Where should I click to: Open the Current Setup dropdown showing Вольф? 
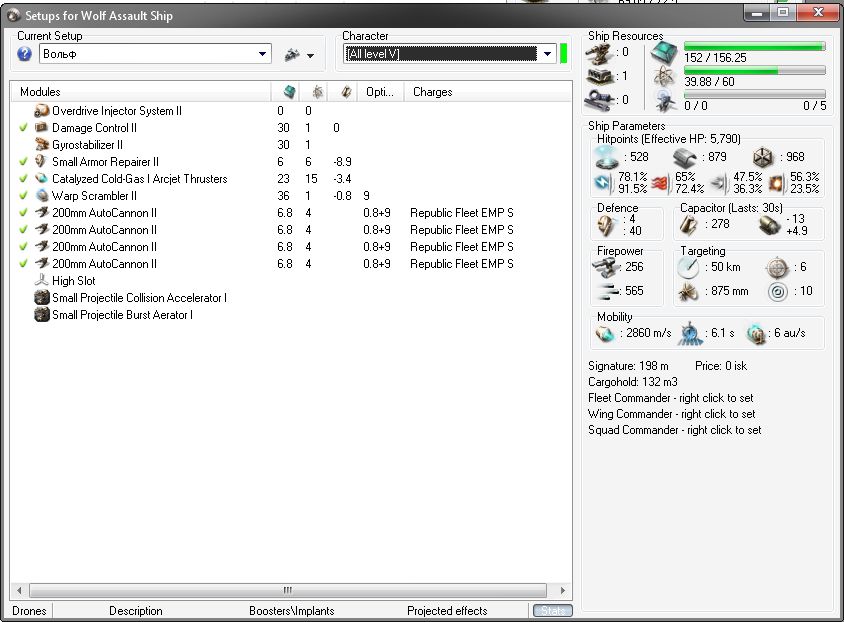(x=155, y=54)
